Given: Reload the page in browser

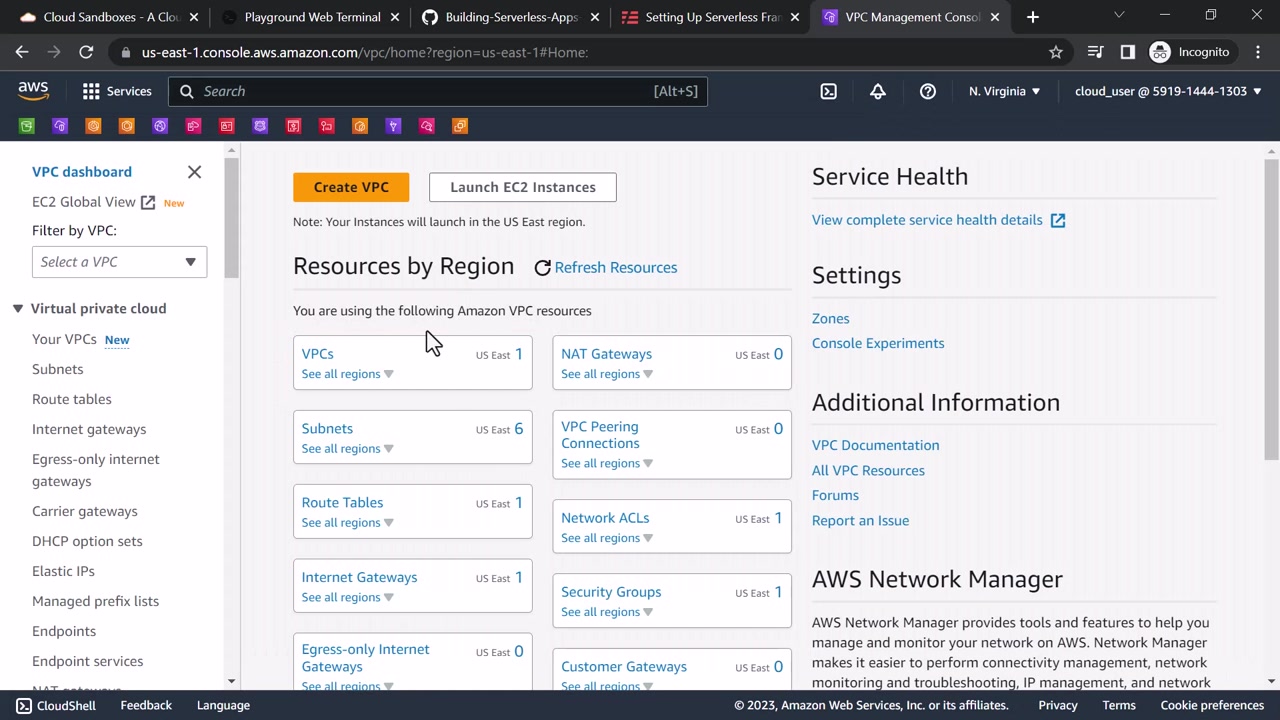Looking at the screenshot, I should coord(86,52).
